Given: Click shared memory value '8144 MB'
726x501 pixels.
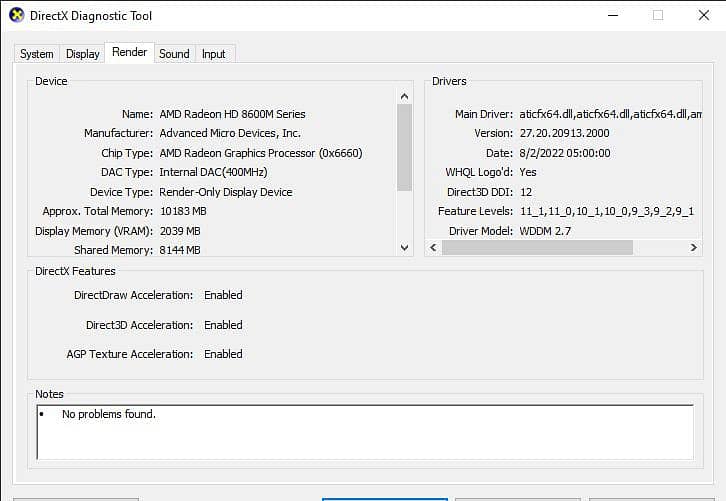Looking at the screenshot, I should click(180, 250).
